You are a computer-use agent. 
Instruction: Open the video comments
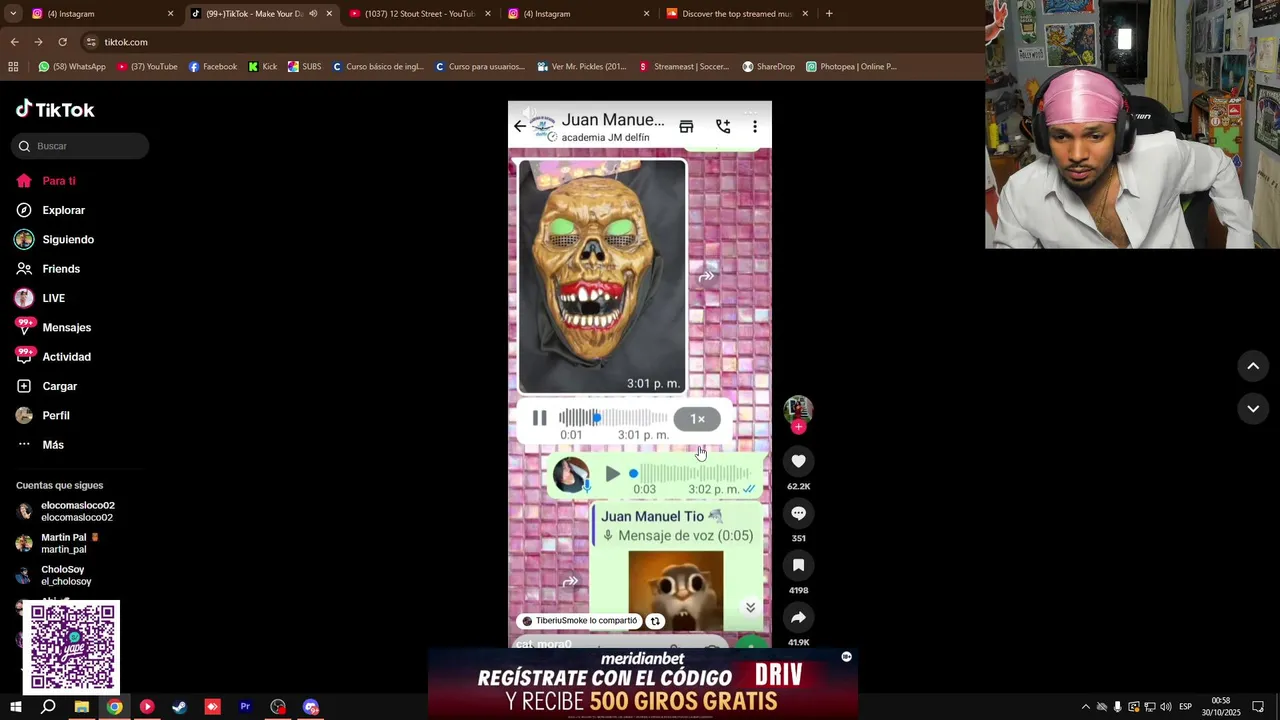click(798, 513)
